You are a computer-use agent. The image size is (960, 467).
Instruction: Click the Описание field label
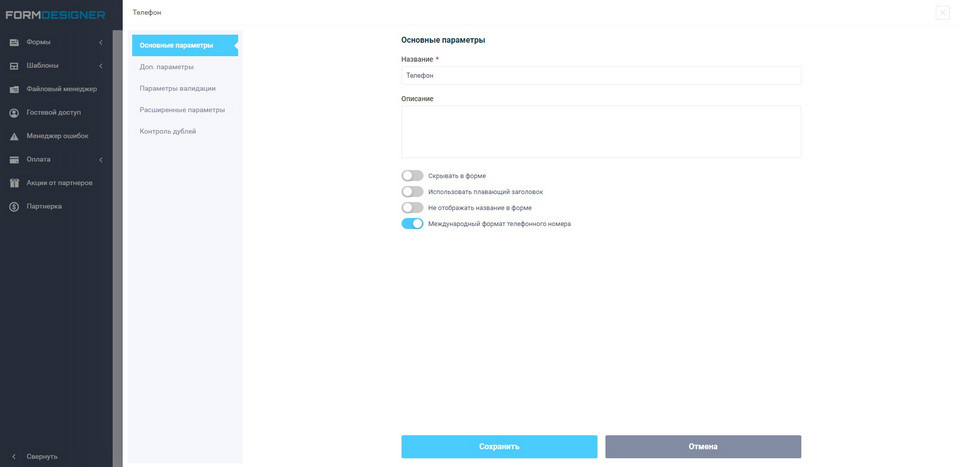pyautogui.click(x=418, y=99)
